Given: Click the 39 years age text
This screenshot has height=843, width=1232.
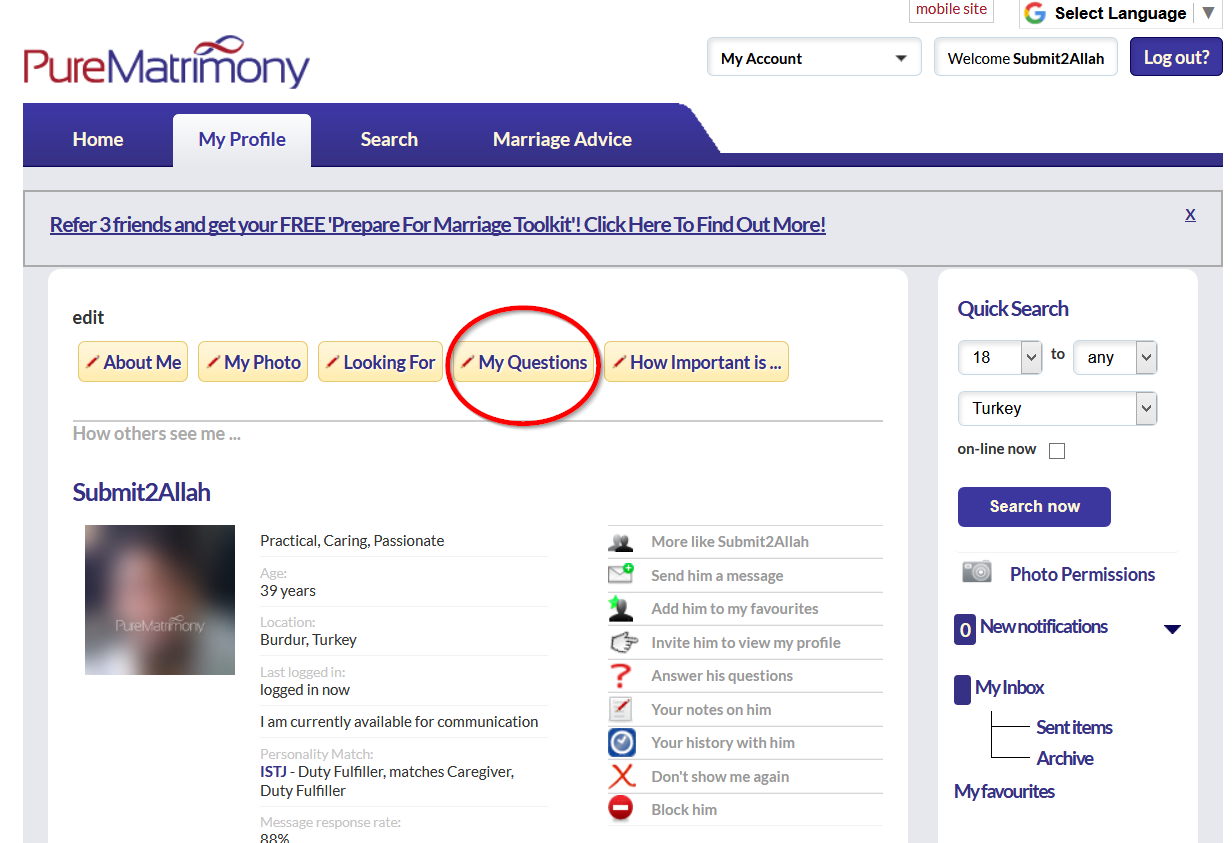Looking at the screenshot, I should click(288, 590).
